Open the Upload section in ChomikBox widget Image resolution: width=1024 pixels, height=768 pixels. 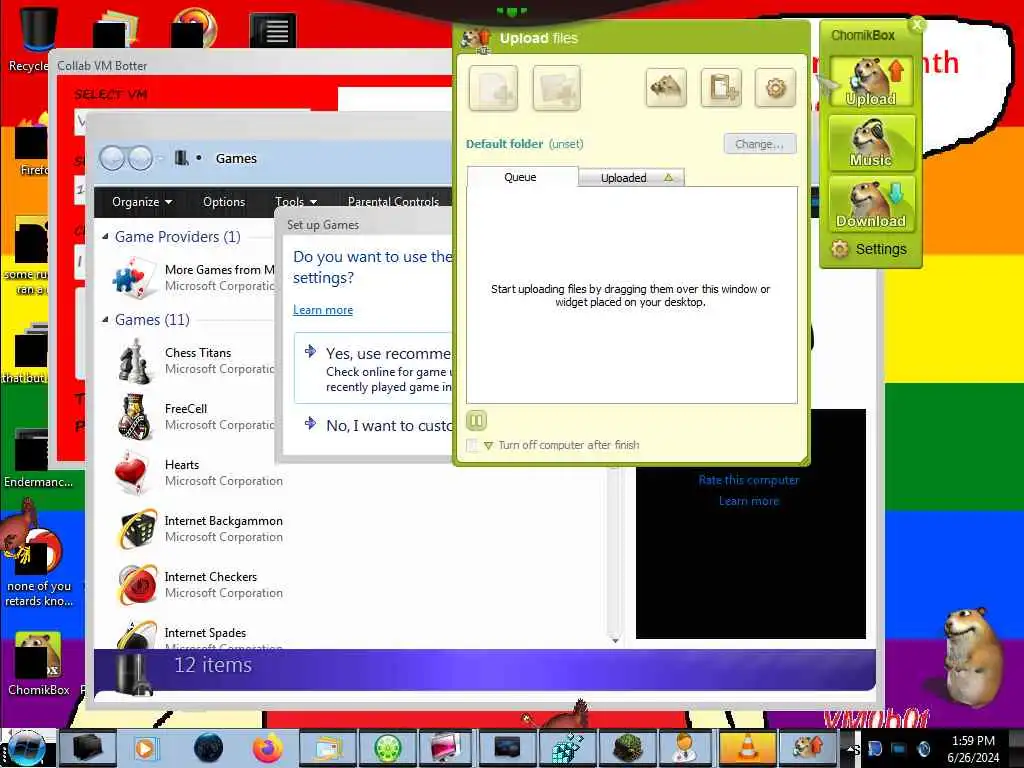[x=871, y=82]
